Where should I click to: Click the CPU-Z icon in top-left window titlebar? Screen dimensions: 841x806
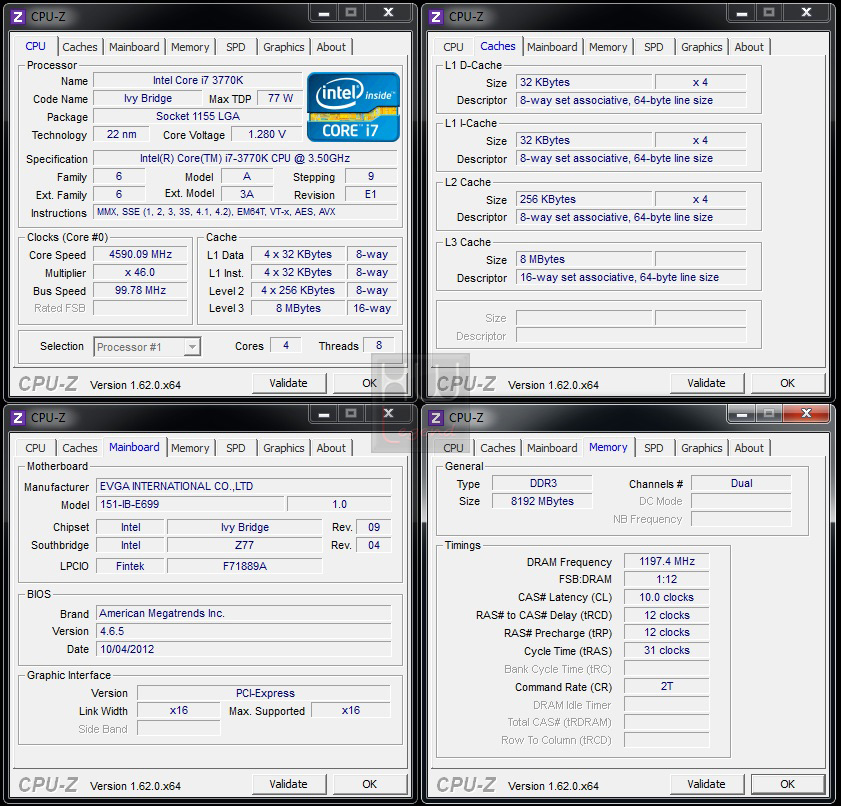17,17
